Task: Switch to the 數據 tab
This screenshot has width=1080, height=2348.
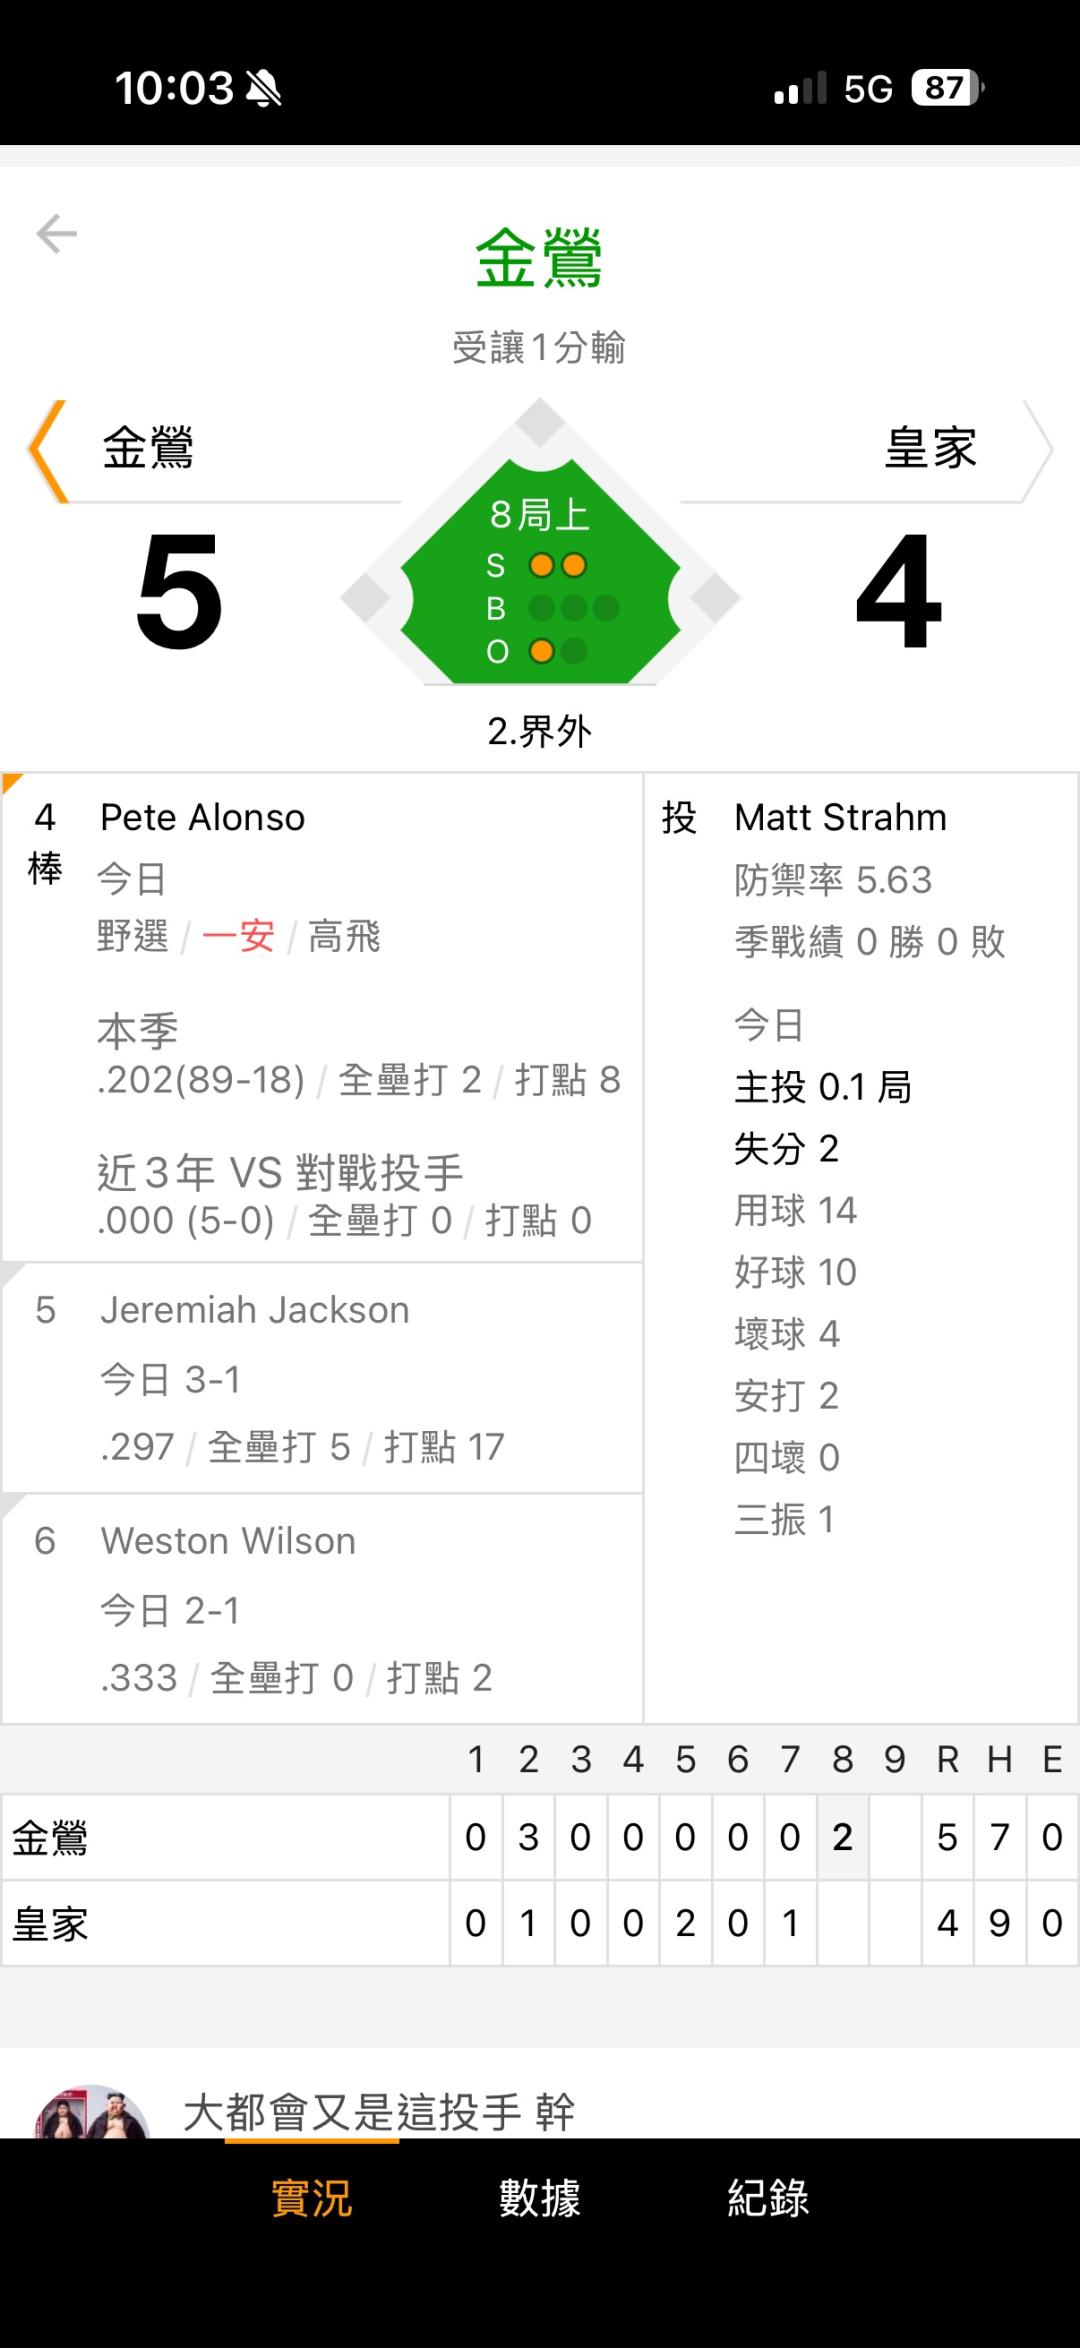Action: click(540, 2198)
